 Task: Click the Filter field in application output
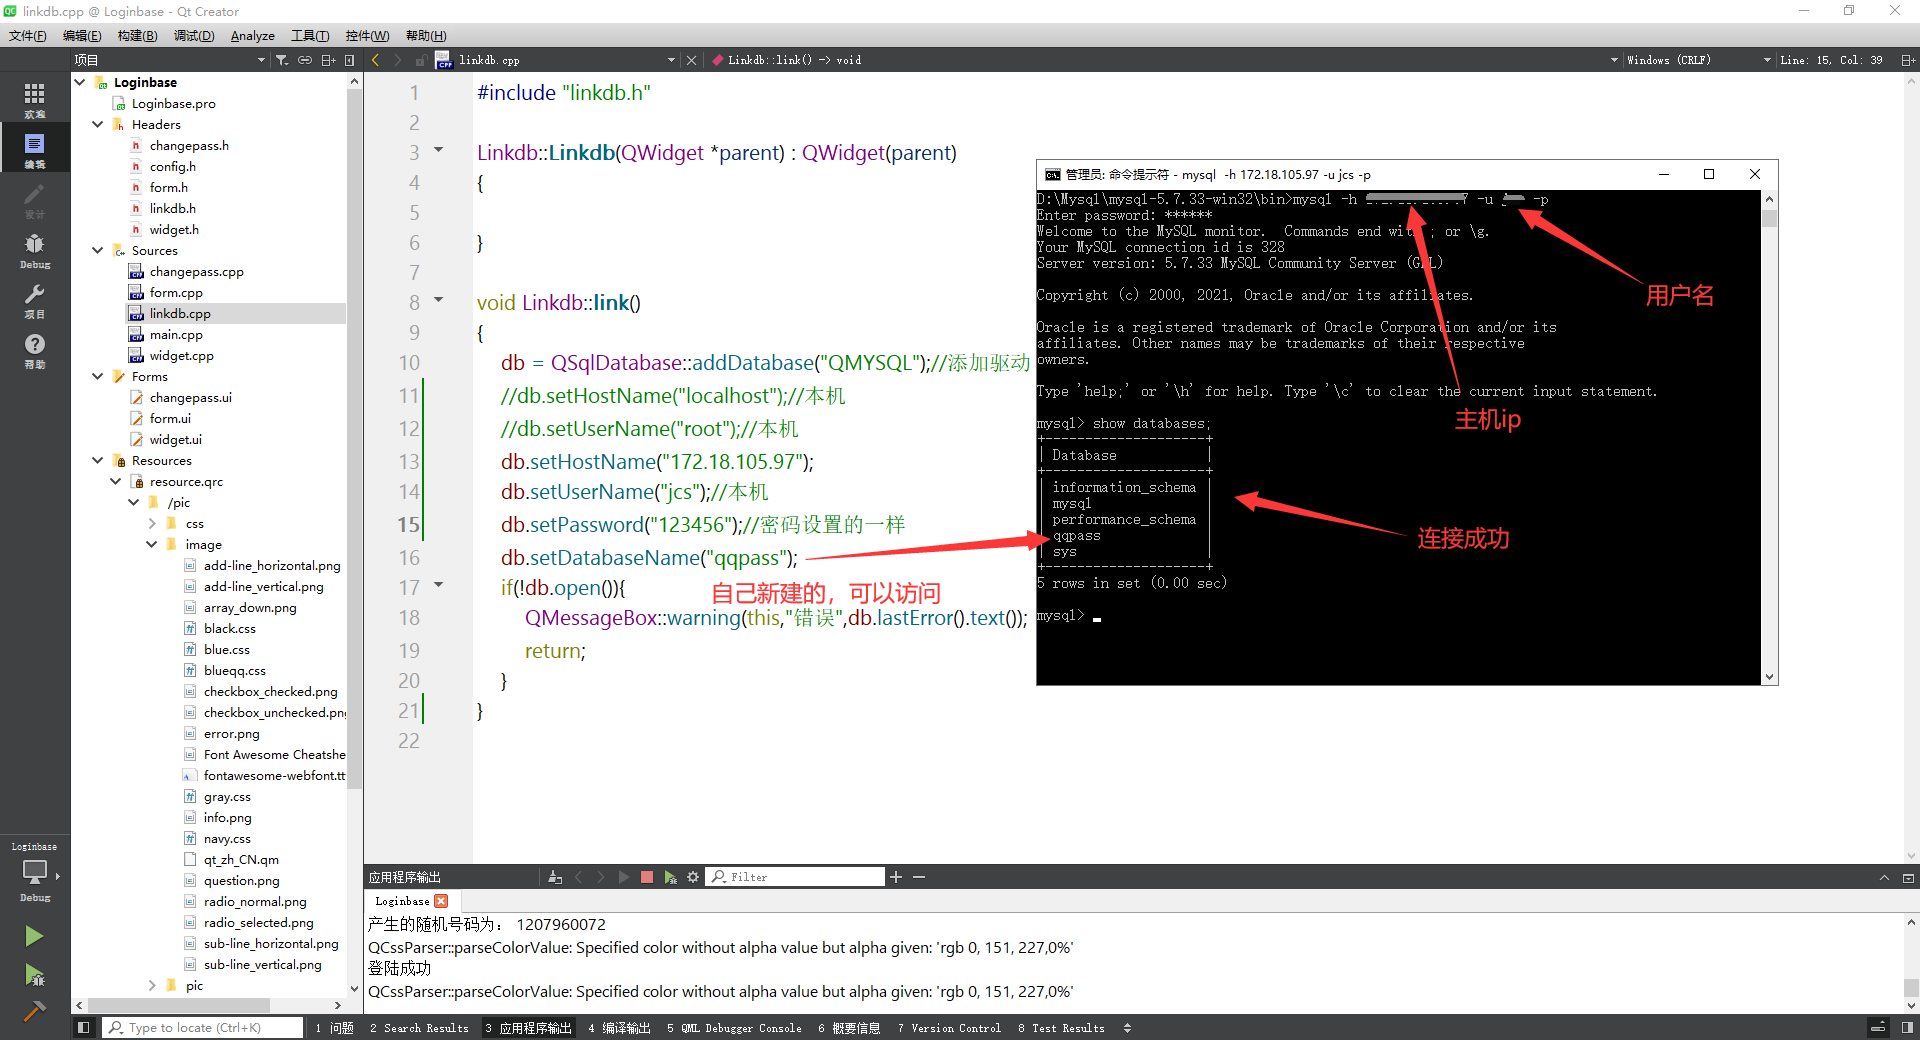pos(795,877)
